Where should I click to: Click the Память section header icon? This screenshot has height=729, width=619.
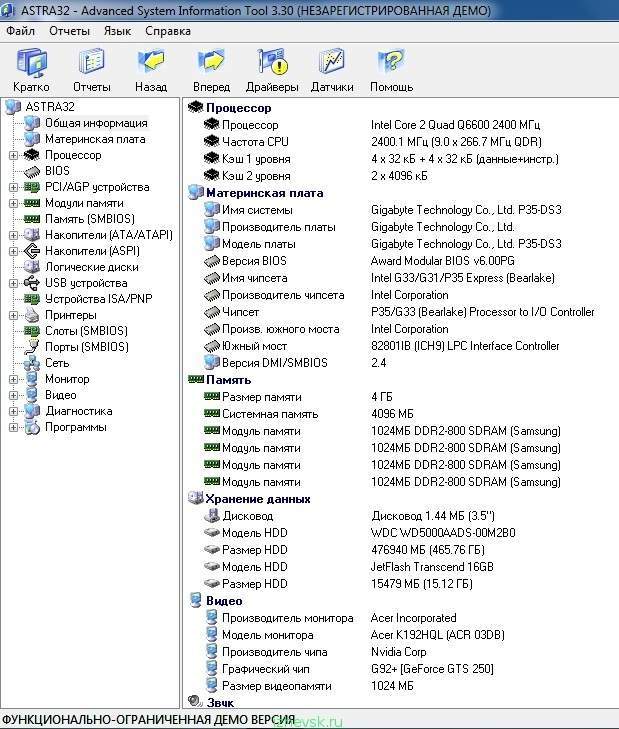[196, 380]
